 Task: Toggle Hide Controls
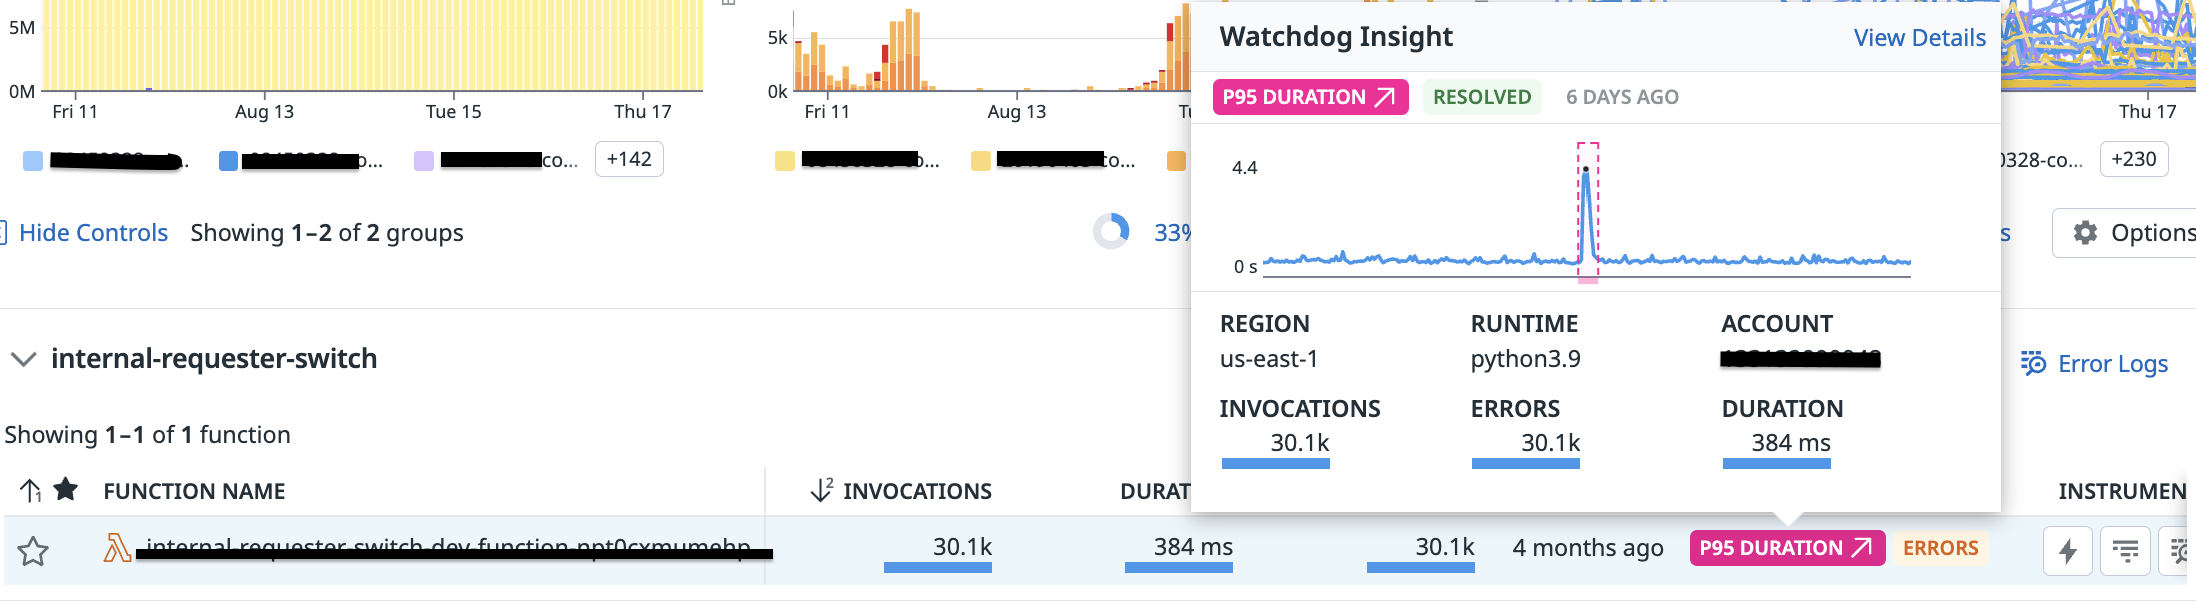pyautogui.click(x=93, y=233)
